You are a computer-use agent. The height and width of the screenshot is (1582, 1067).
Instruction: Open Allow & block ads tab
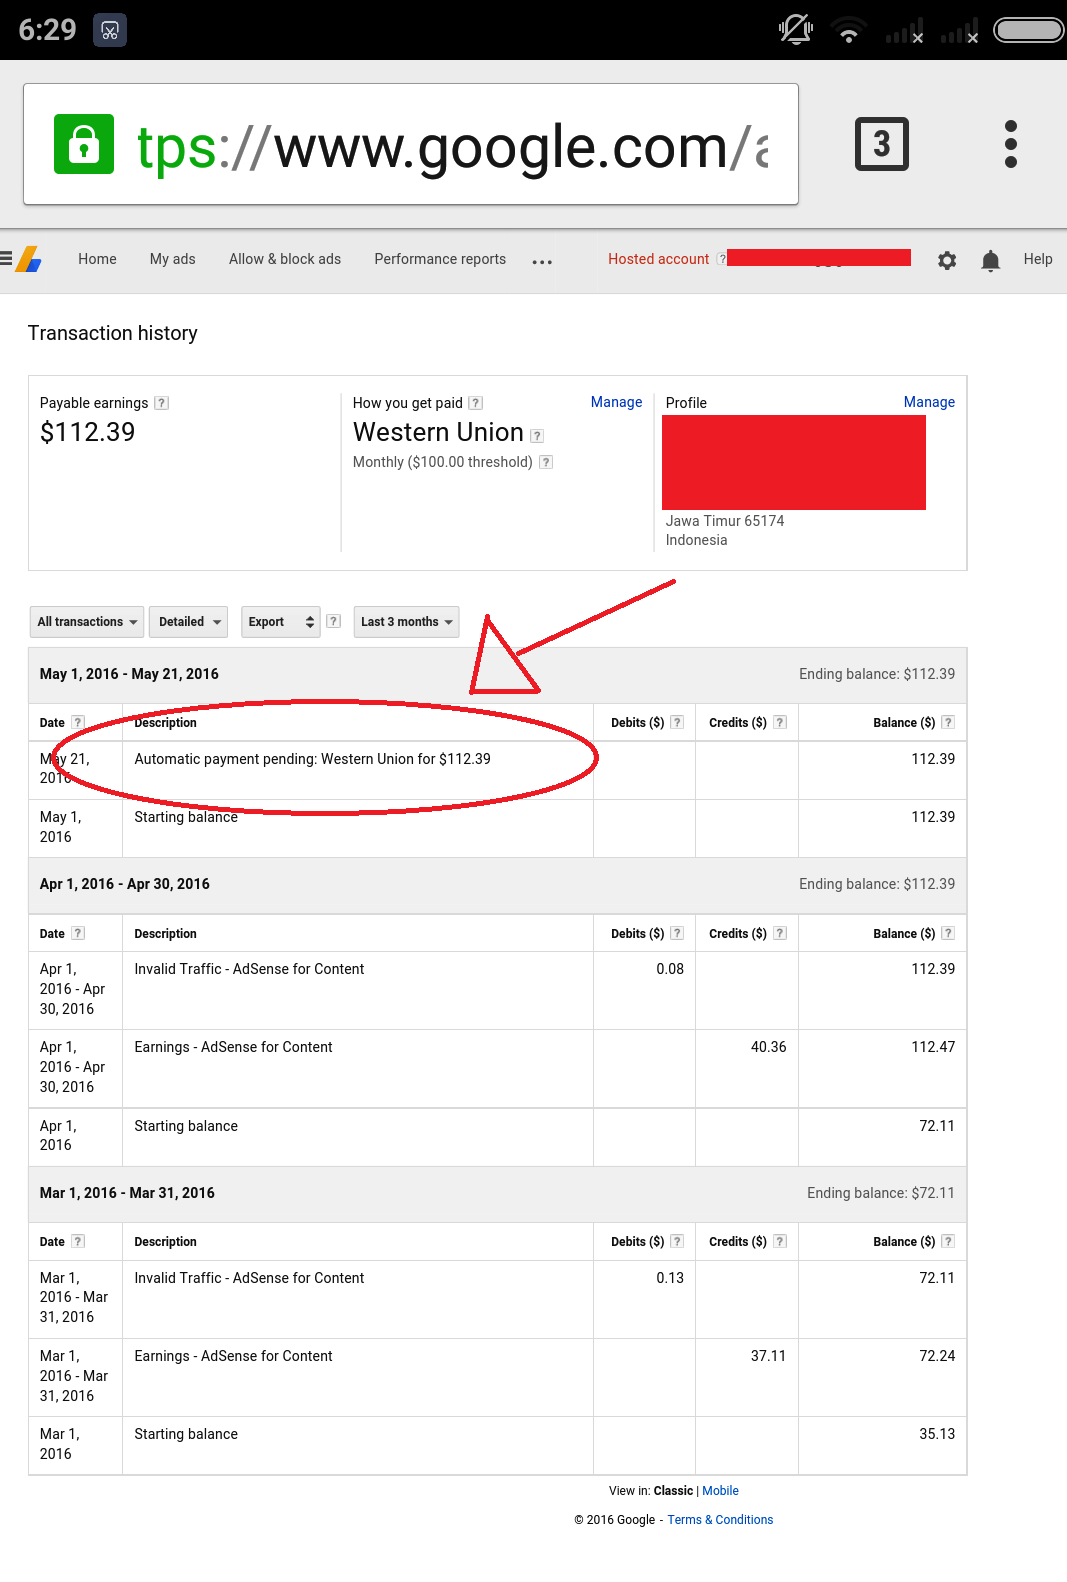(285, 259)
